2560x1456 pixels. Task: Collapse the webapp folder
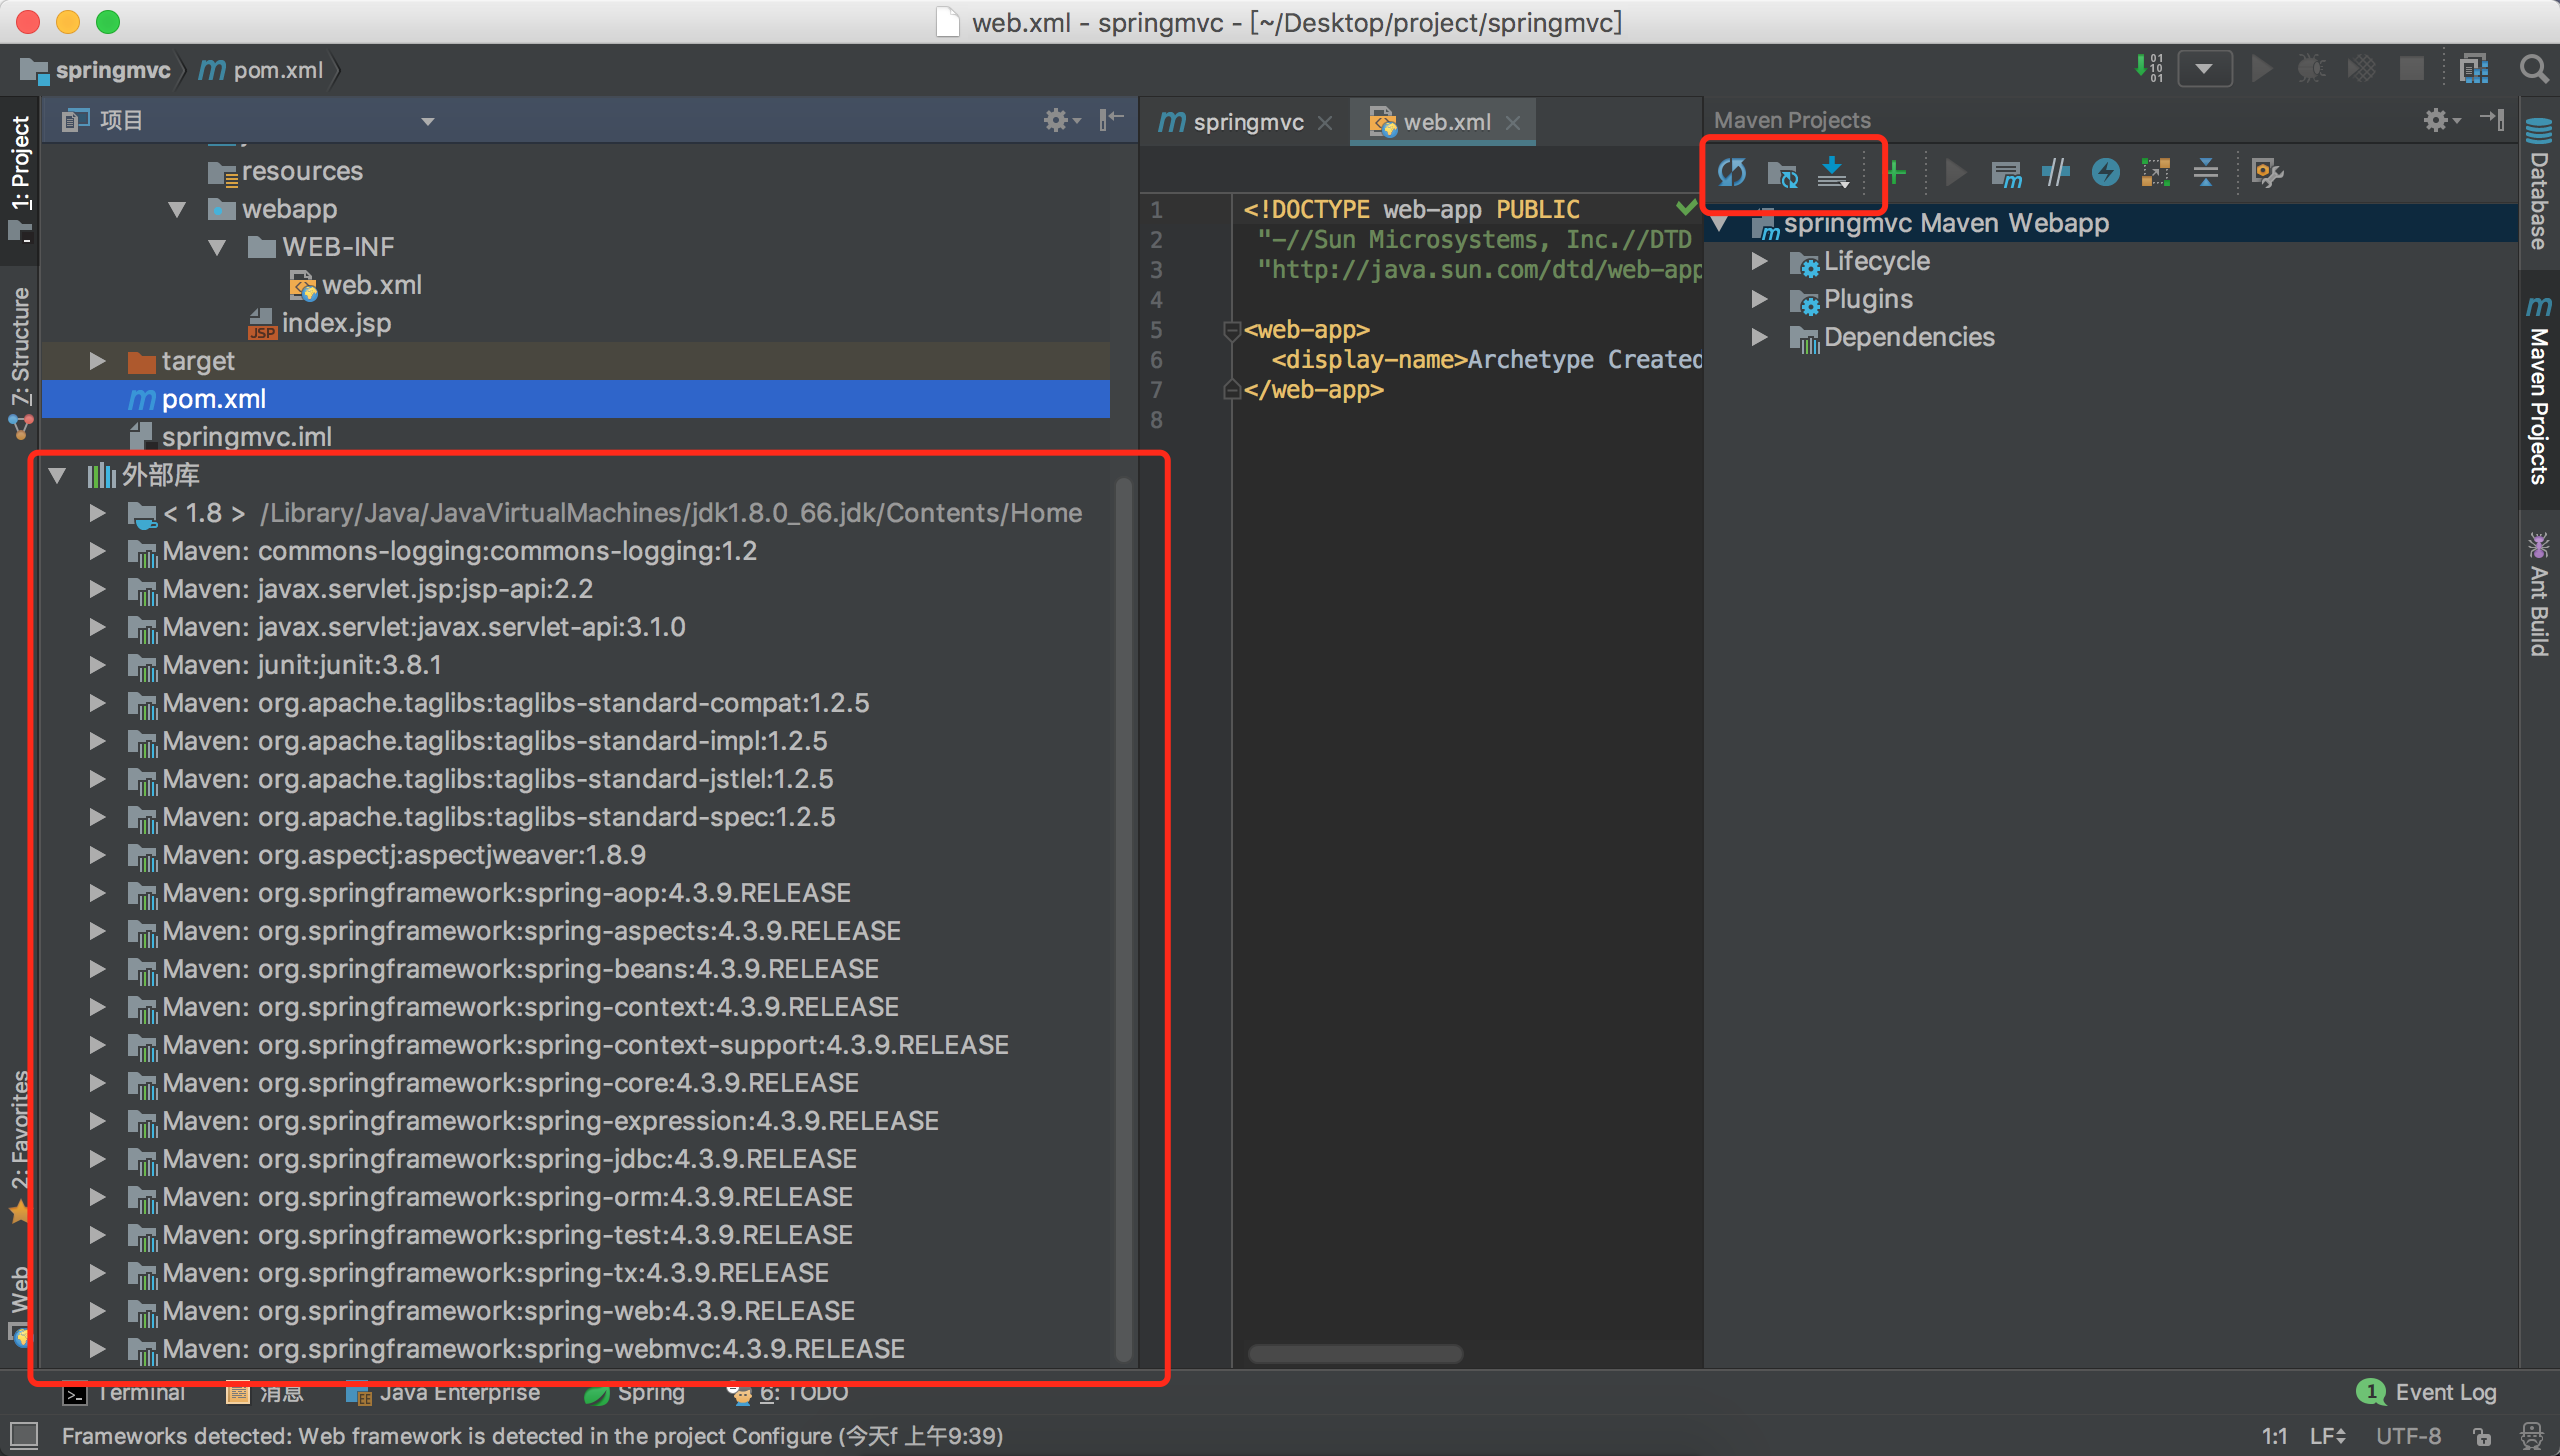pyautogui.click(x=177, y=209)
